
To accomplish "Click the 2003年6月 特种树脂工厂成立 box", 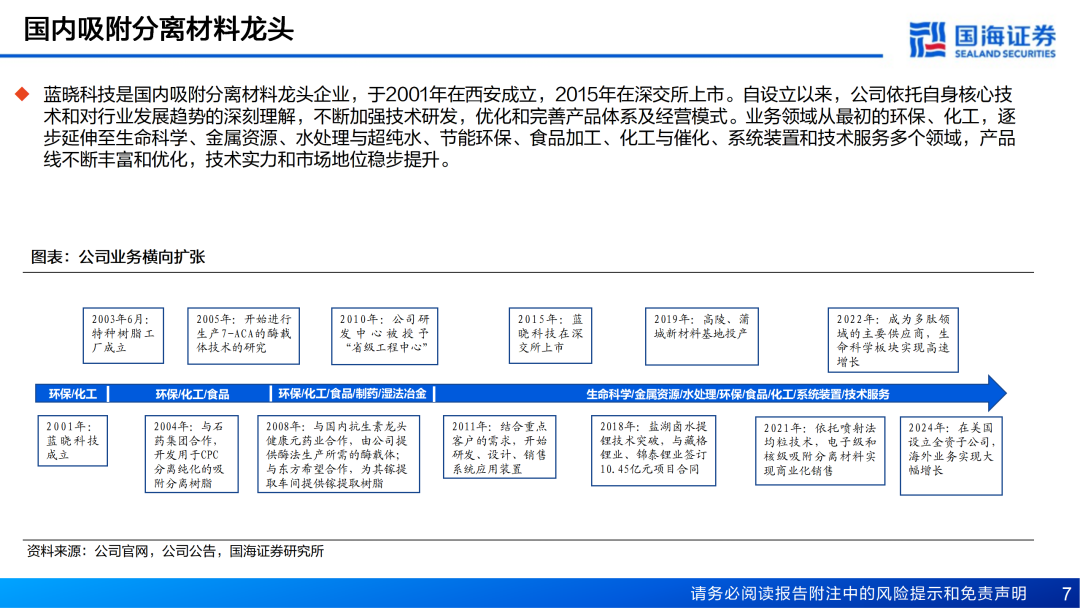I will 123,334.
